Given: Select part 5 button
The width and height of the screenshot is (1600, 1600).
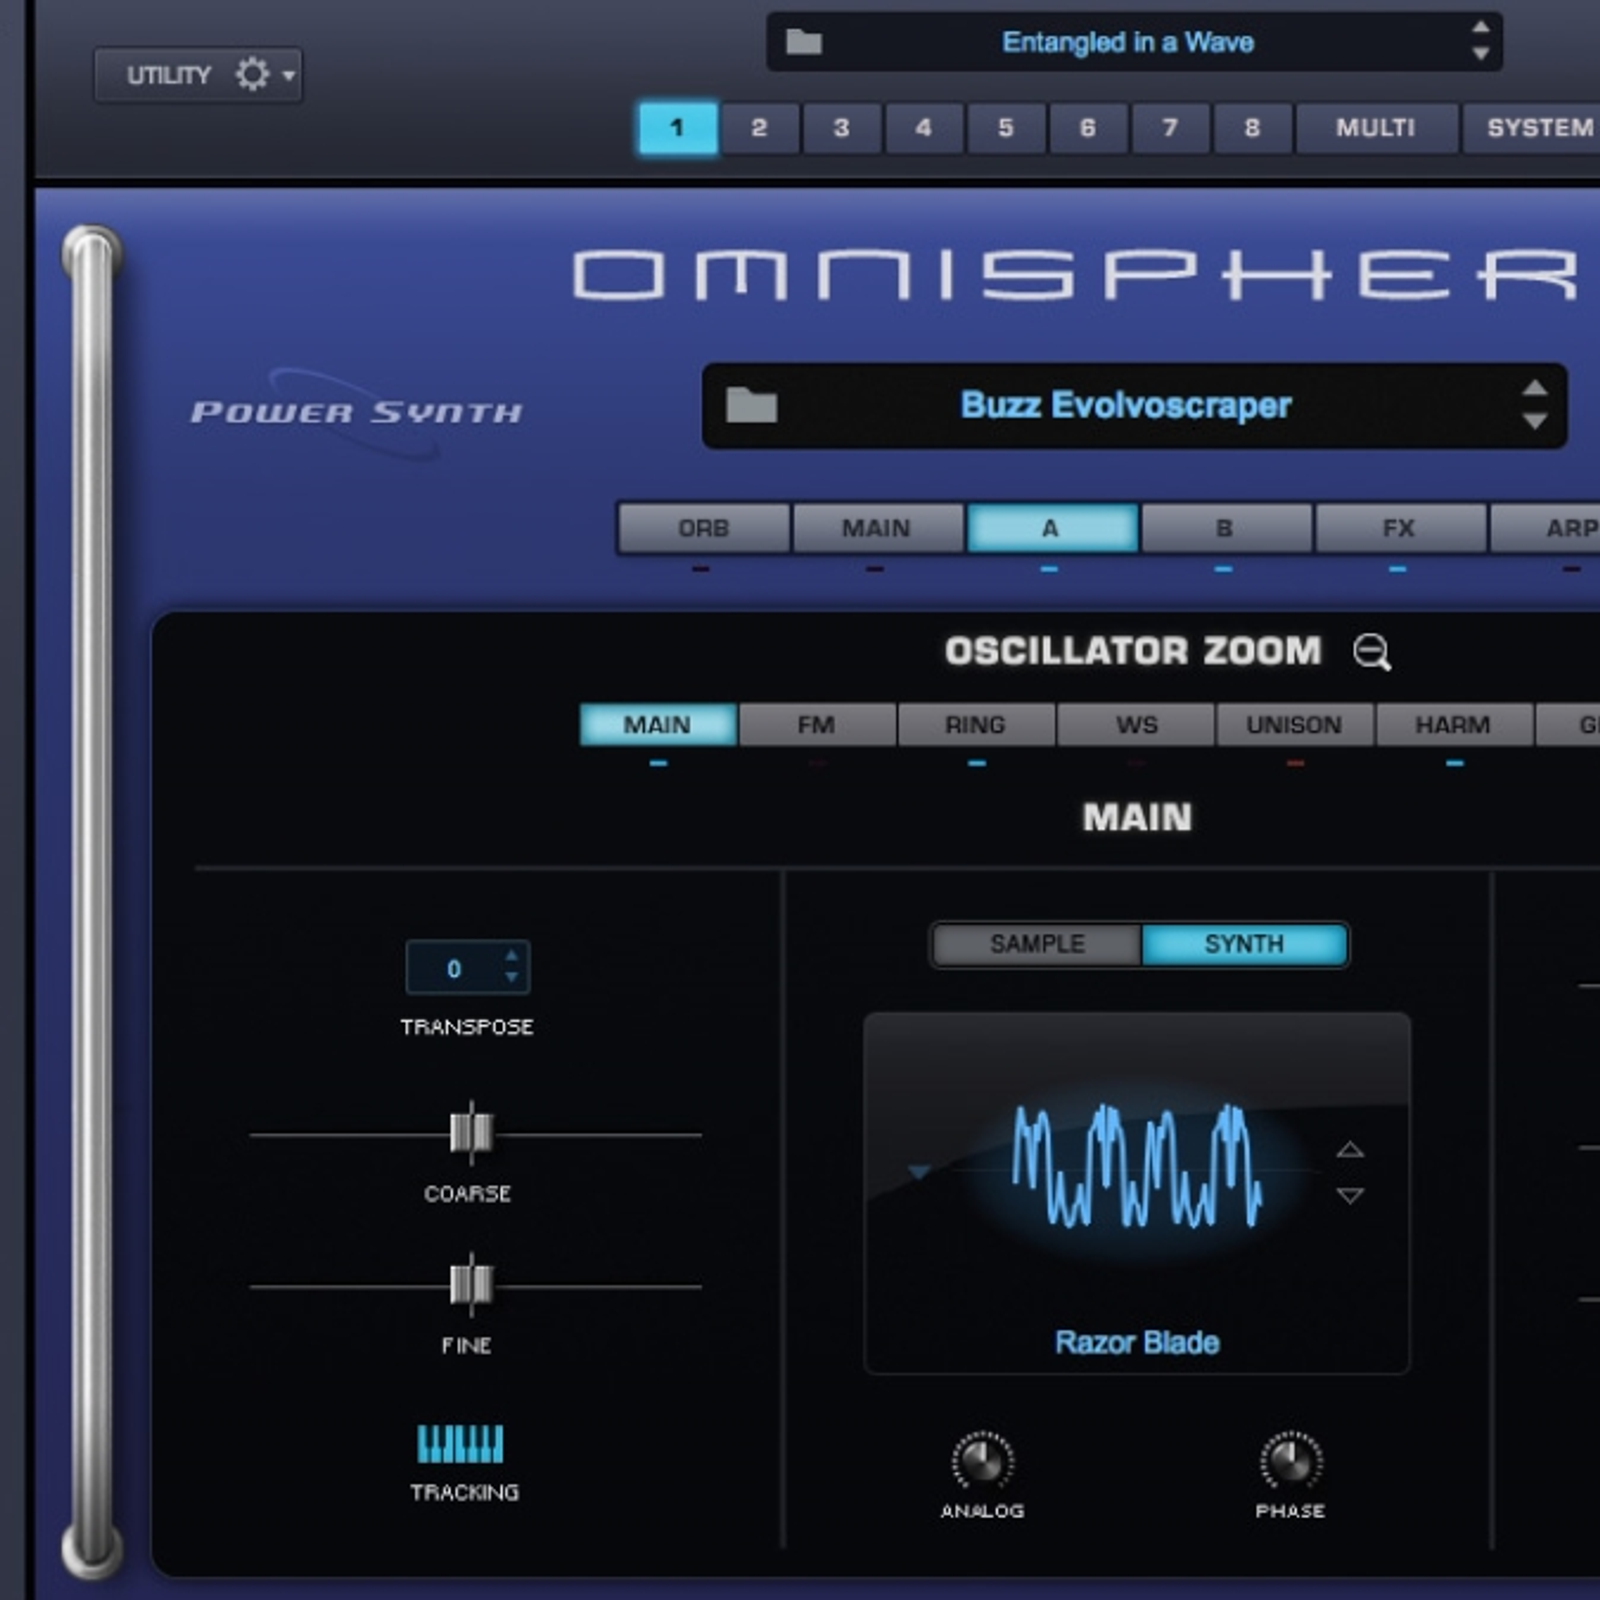Looking at the screenshot, I should (1005, 128).
